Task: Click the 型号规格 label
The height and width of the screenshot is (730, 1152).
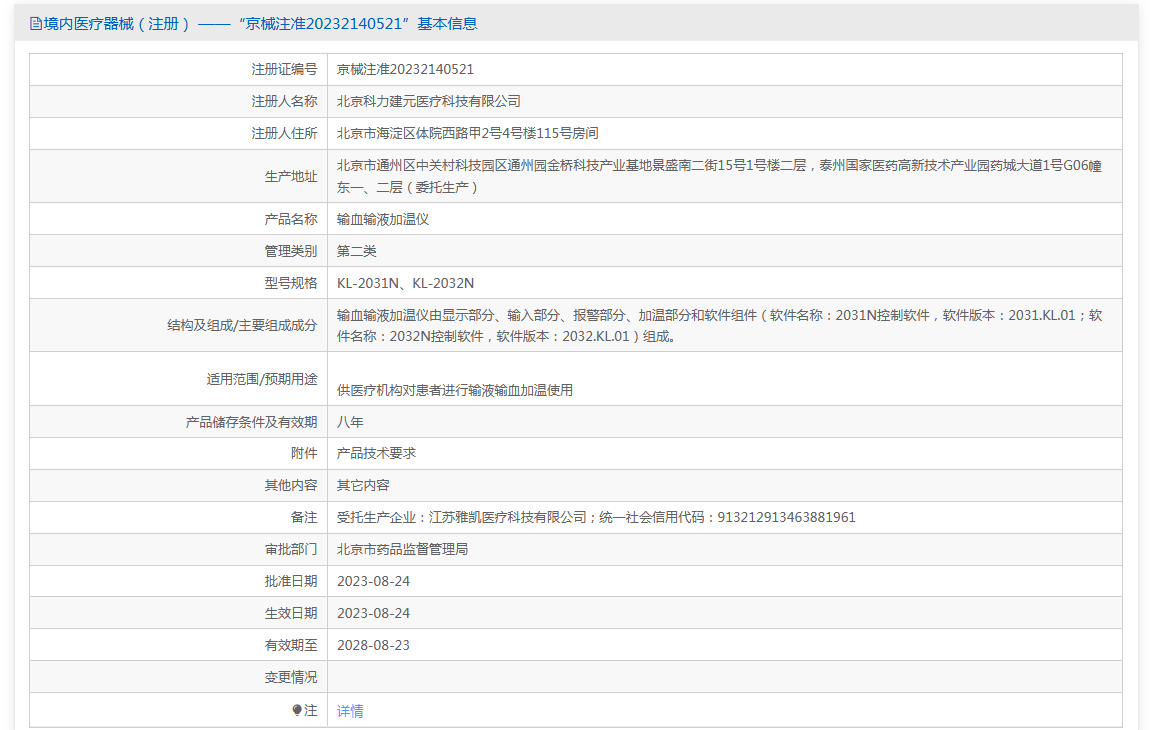Action: click(291, 283)
